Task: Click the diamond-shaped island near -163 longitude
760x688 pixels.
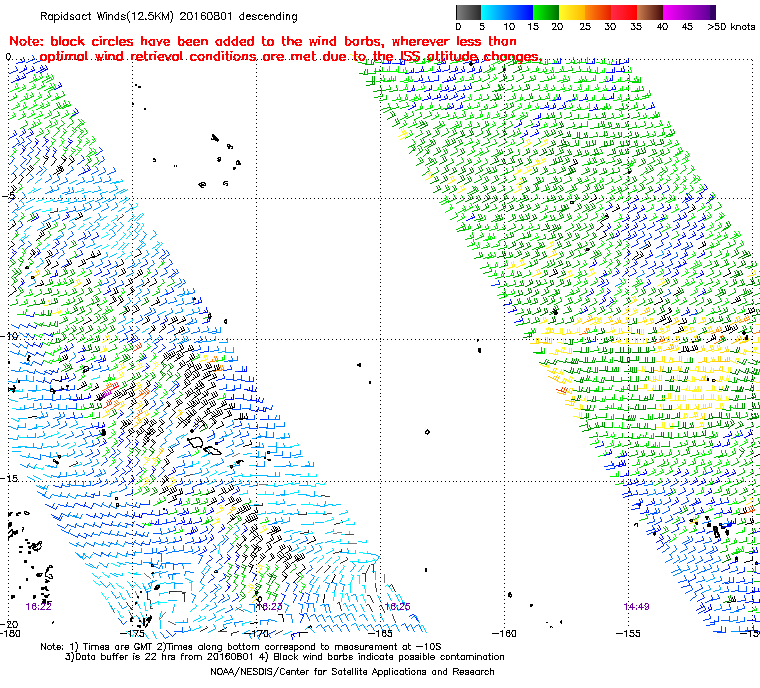Action: click(427, 432)
